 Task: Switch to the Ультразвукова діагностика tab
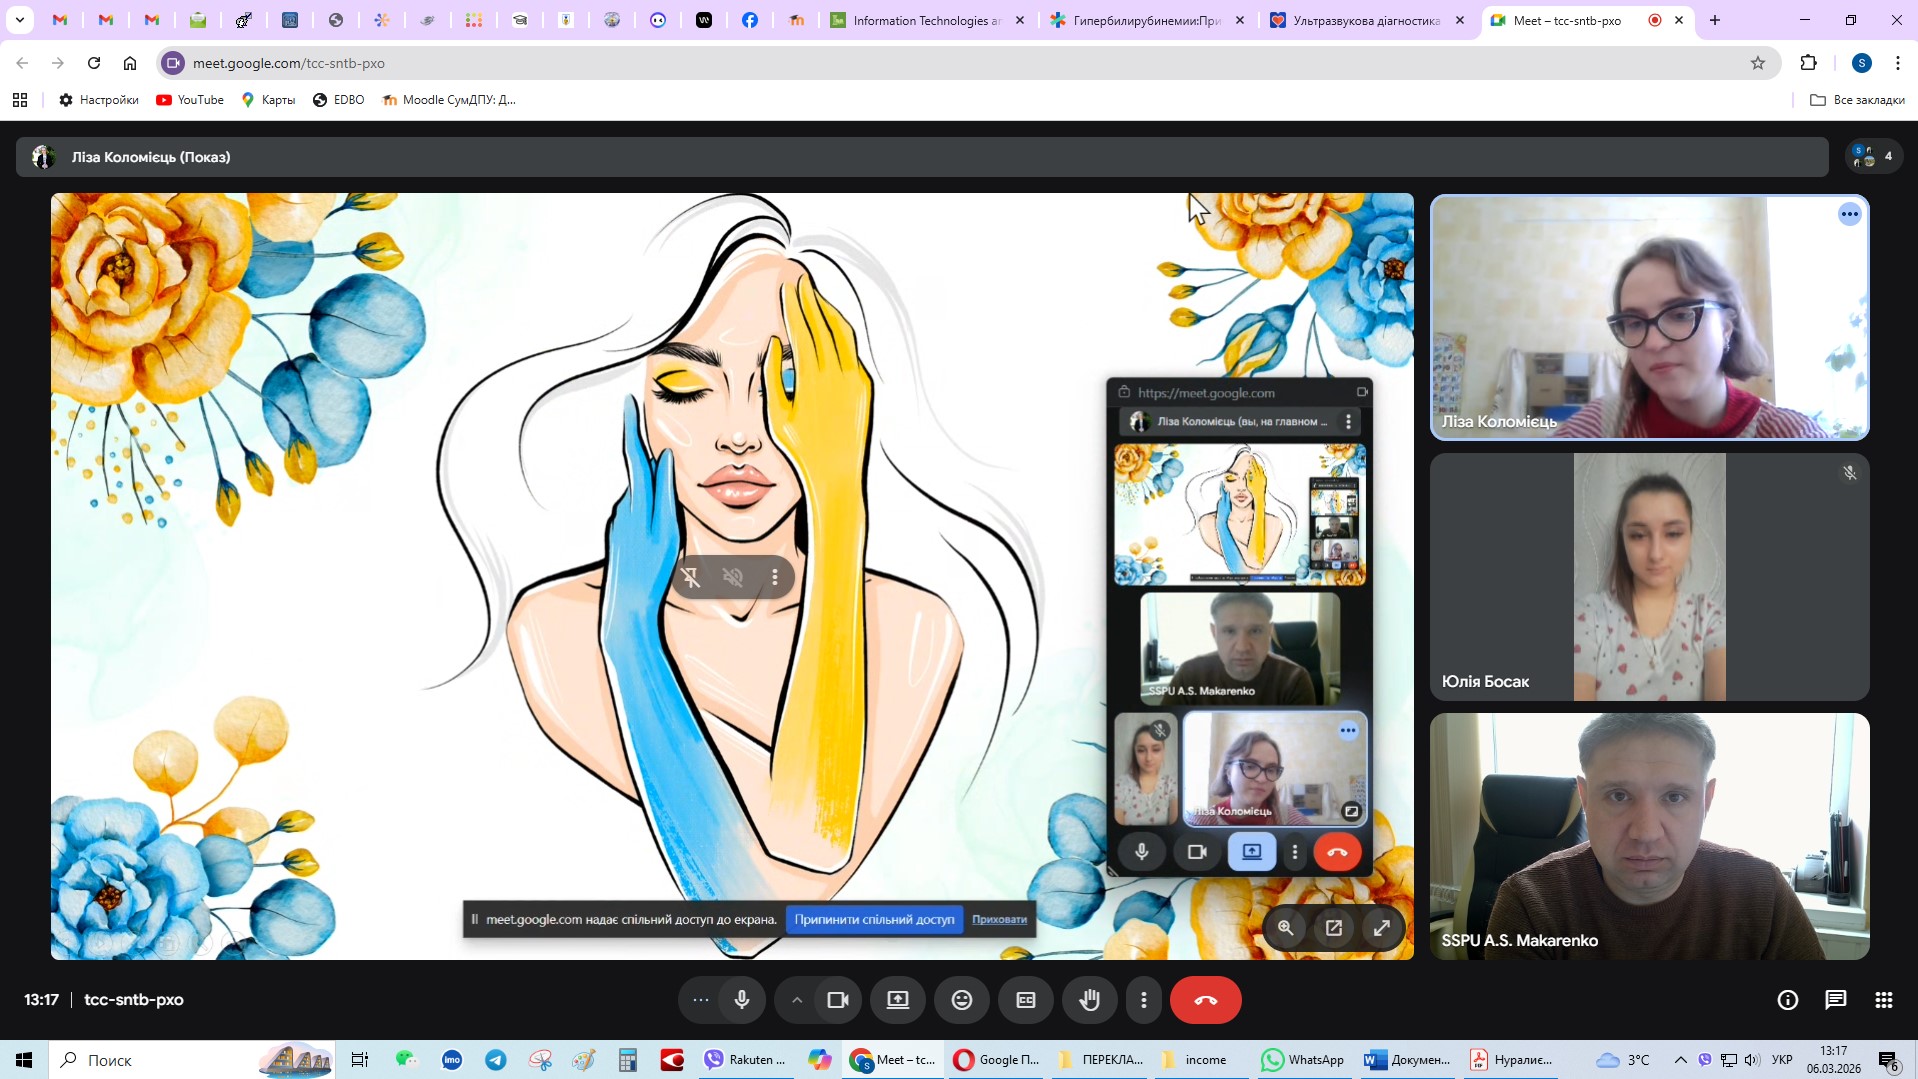(x=1365, y=20)
